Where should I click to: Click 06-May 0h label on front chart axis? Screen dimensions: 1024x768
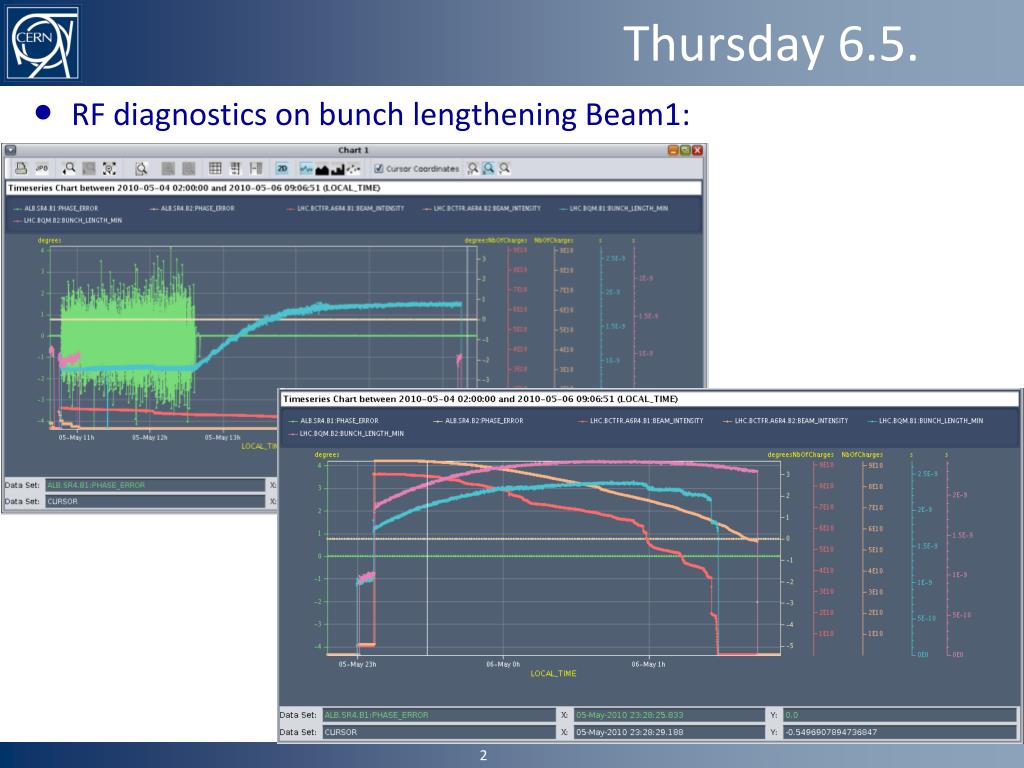point(503,664)
